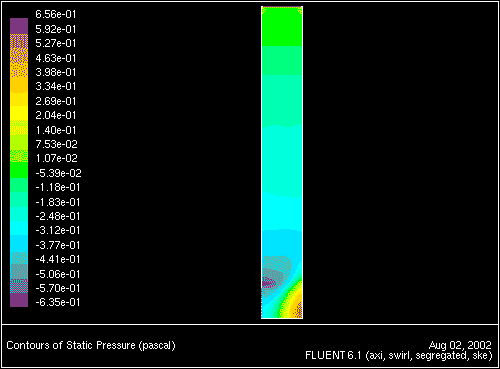Click the 1.40e-01 legend value
500x369 pixels.
coord(56,130)
